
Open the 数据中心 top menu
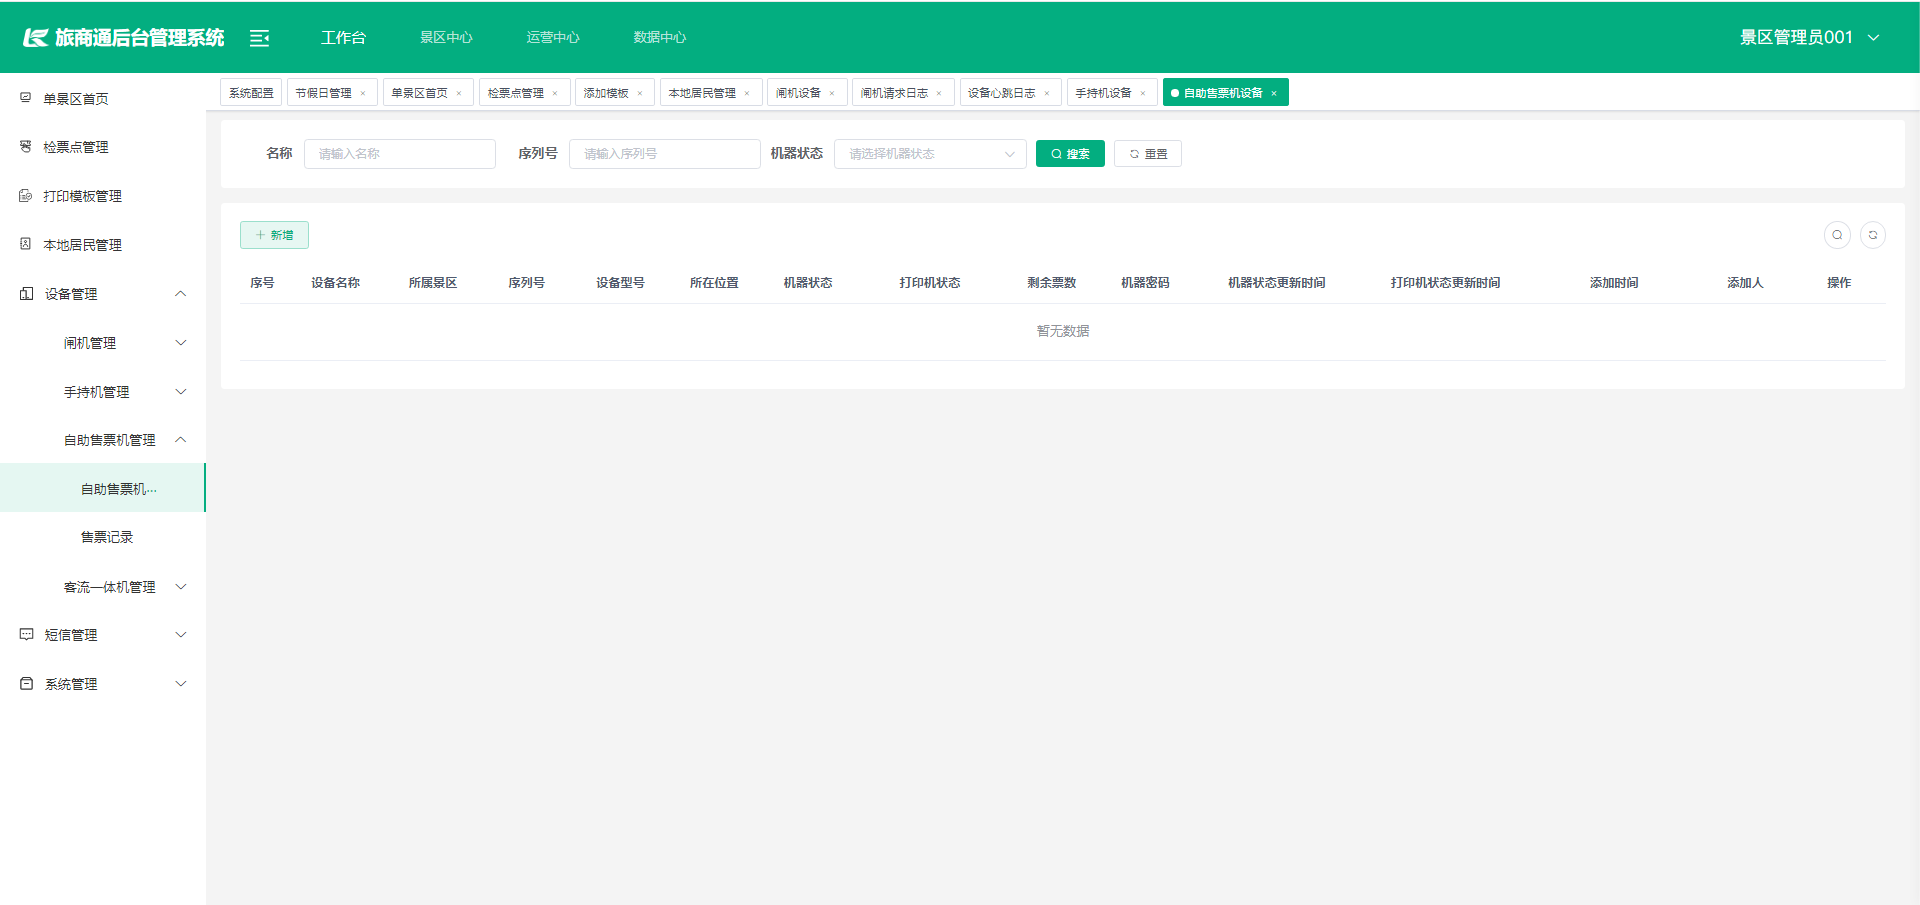pos(660,37)
